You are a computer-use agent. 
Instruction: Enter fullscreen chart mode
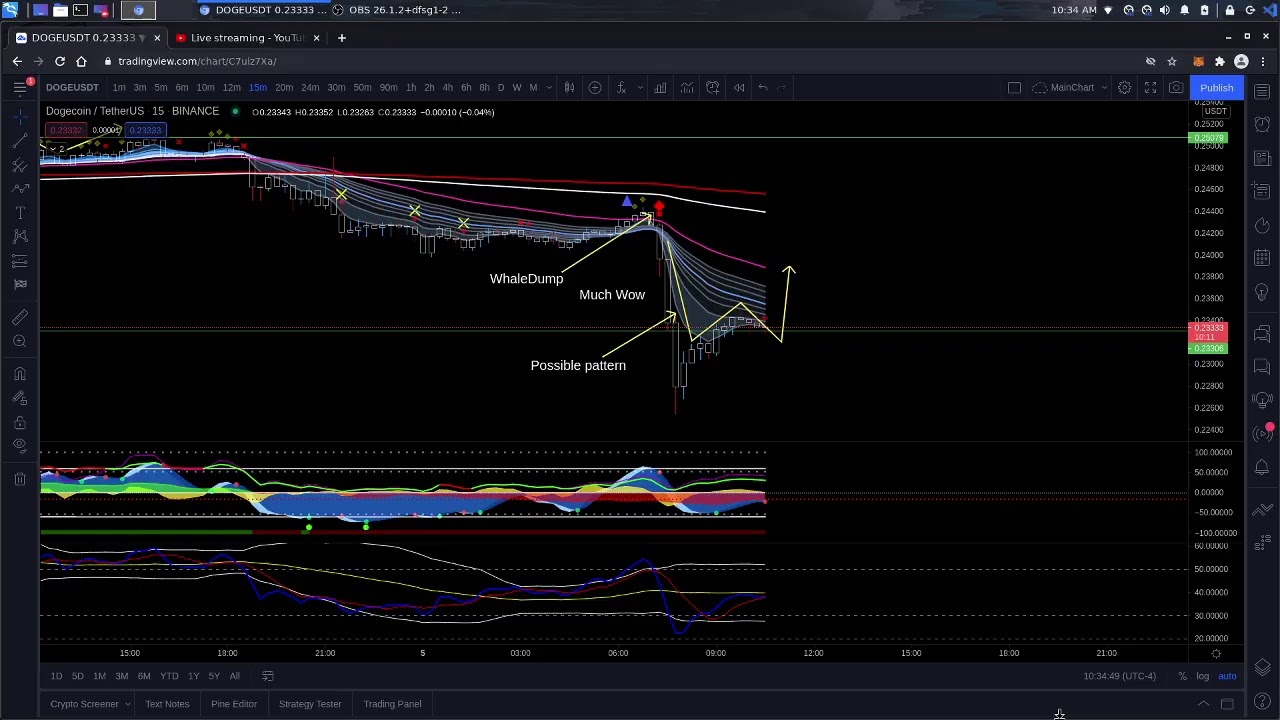click(1150, 88)
